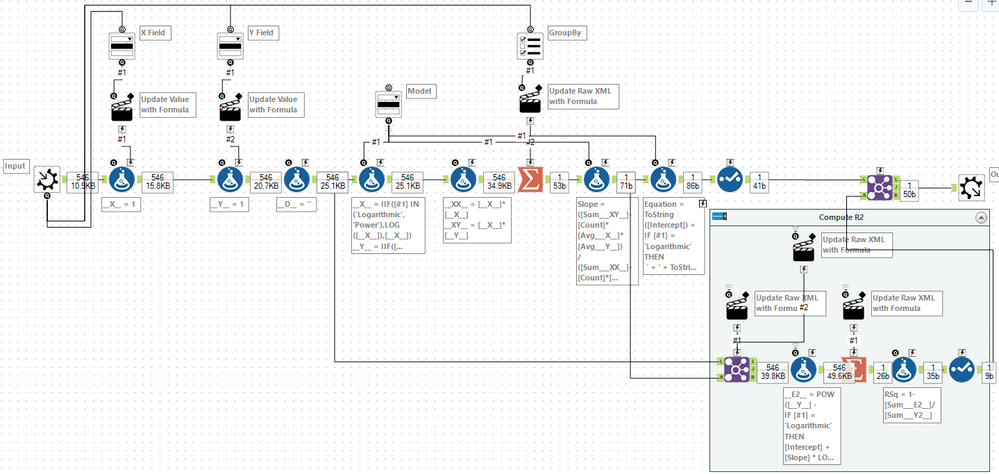Select the Slope formula tool
The width and height of the screenshot is (999, 474).
tap(597, 181)
